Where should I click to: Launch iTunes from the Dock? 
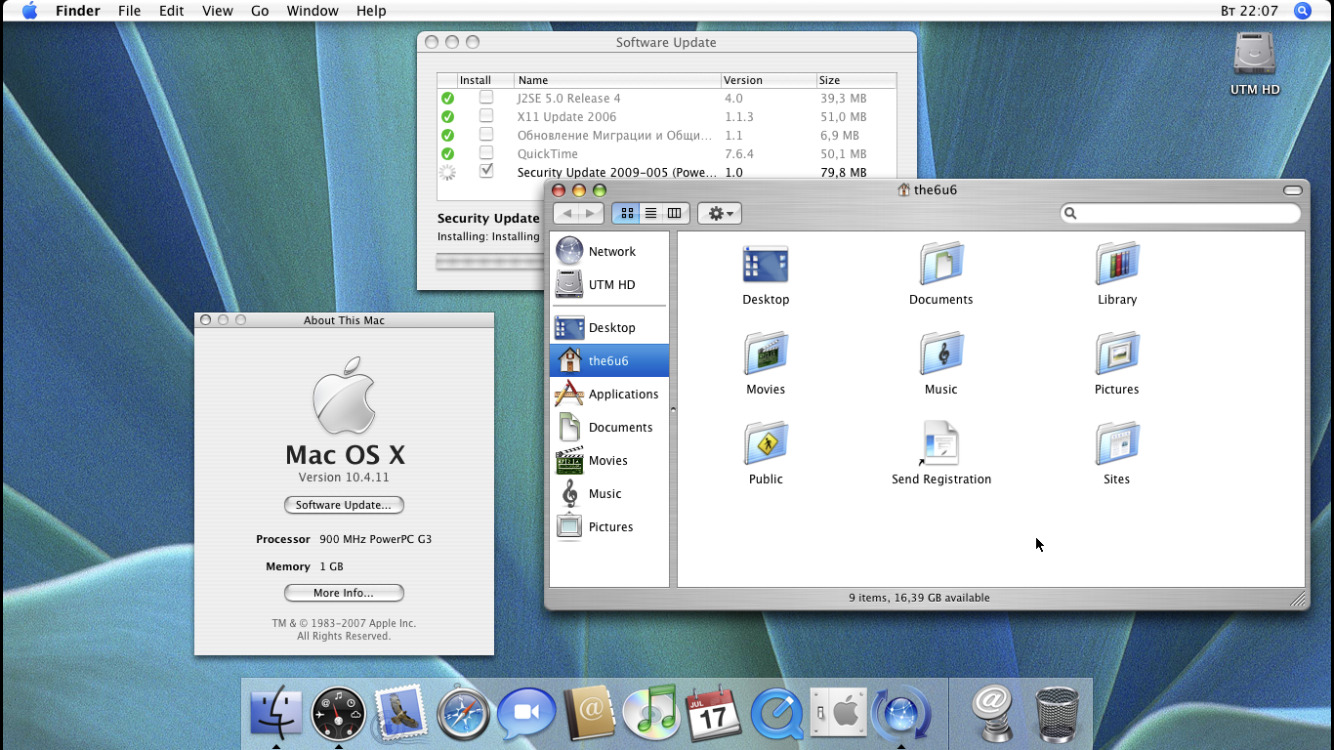[651, 714]
